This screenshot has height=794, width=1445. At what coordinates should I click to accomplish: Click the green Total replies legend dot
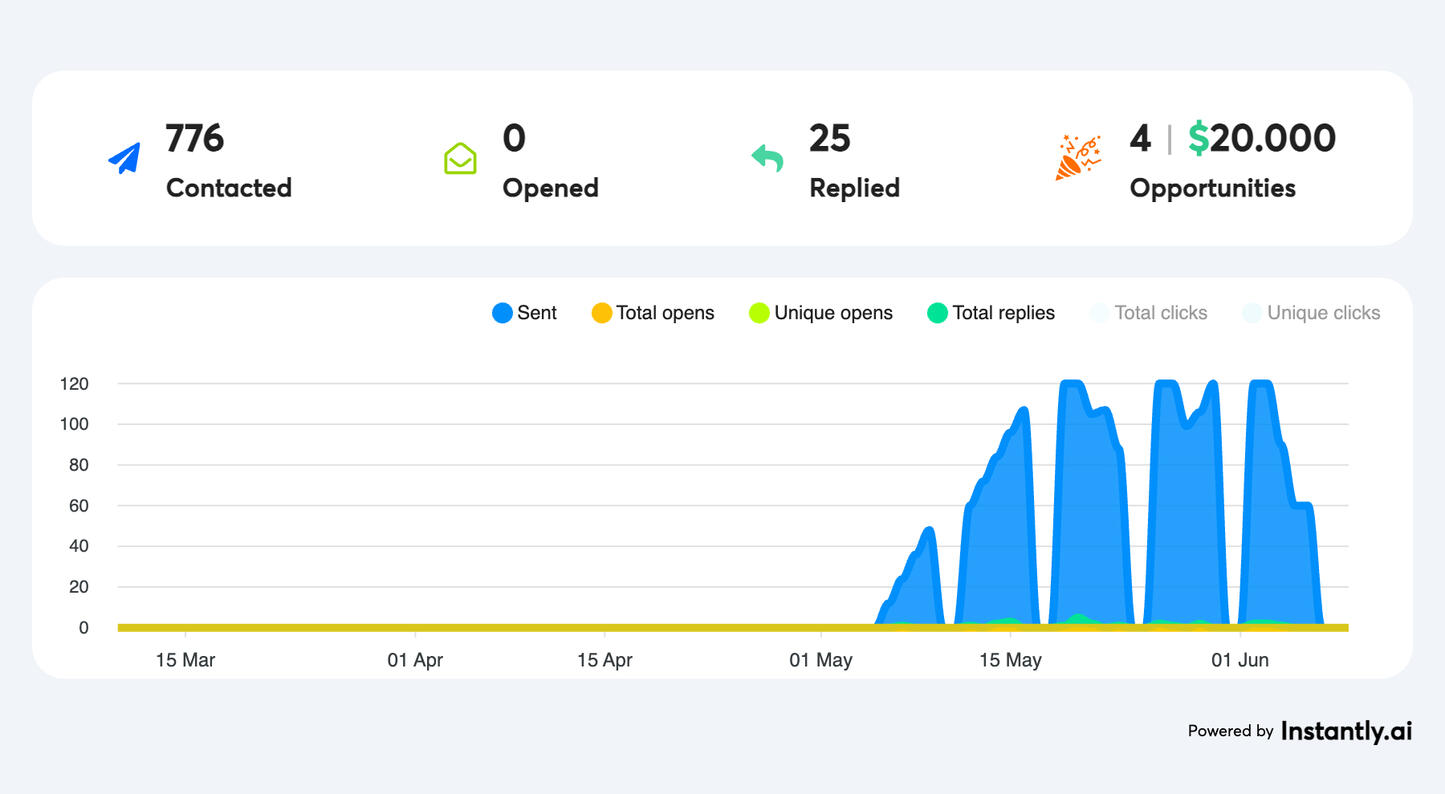pyautogui.click(x=937, y=313)
